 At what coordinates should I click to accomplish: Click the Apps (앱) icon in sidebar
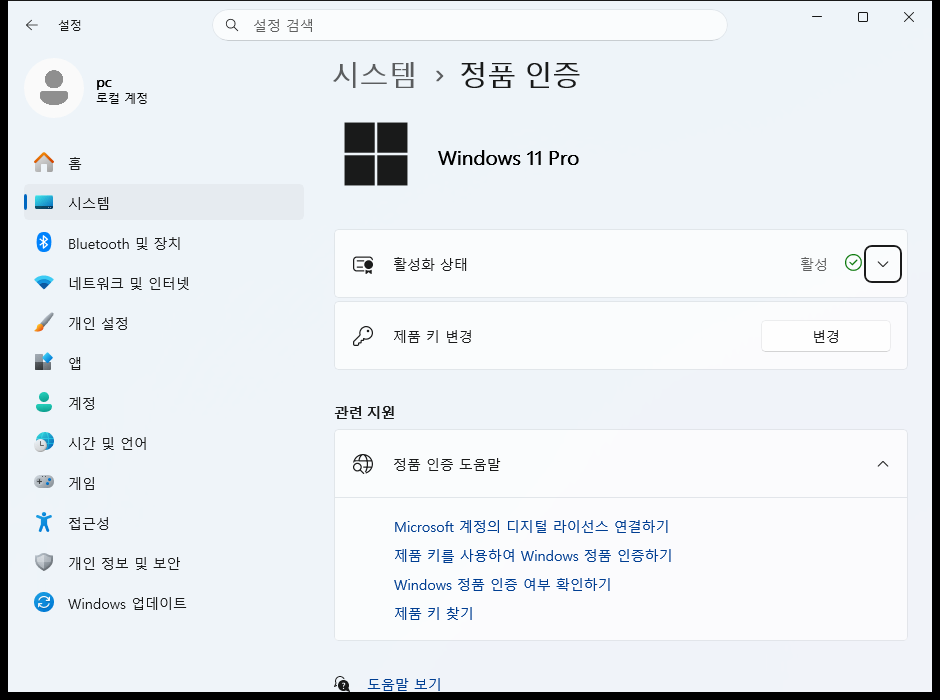click(x=44, y=362)
